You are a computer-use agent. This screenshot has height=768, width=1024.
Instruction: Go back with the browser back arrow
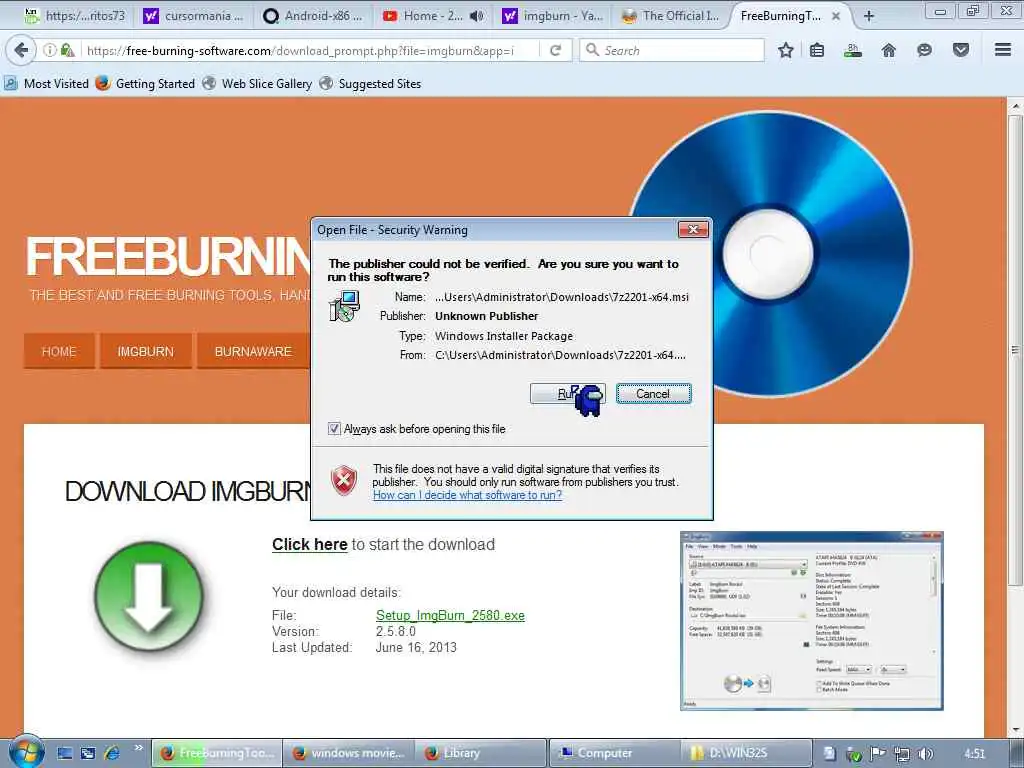pos(21,50)
